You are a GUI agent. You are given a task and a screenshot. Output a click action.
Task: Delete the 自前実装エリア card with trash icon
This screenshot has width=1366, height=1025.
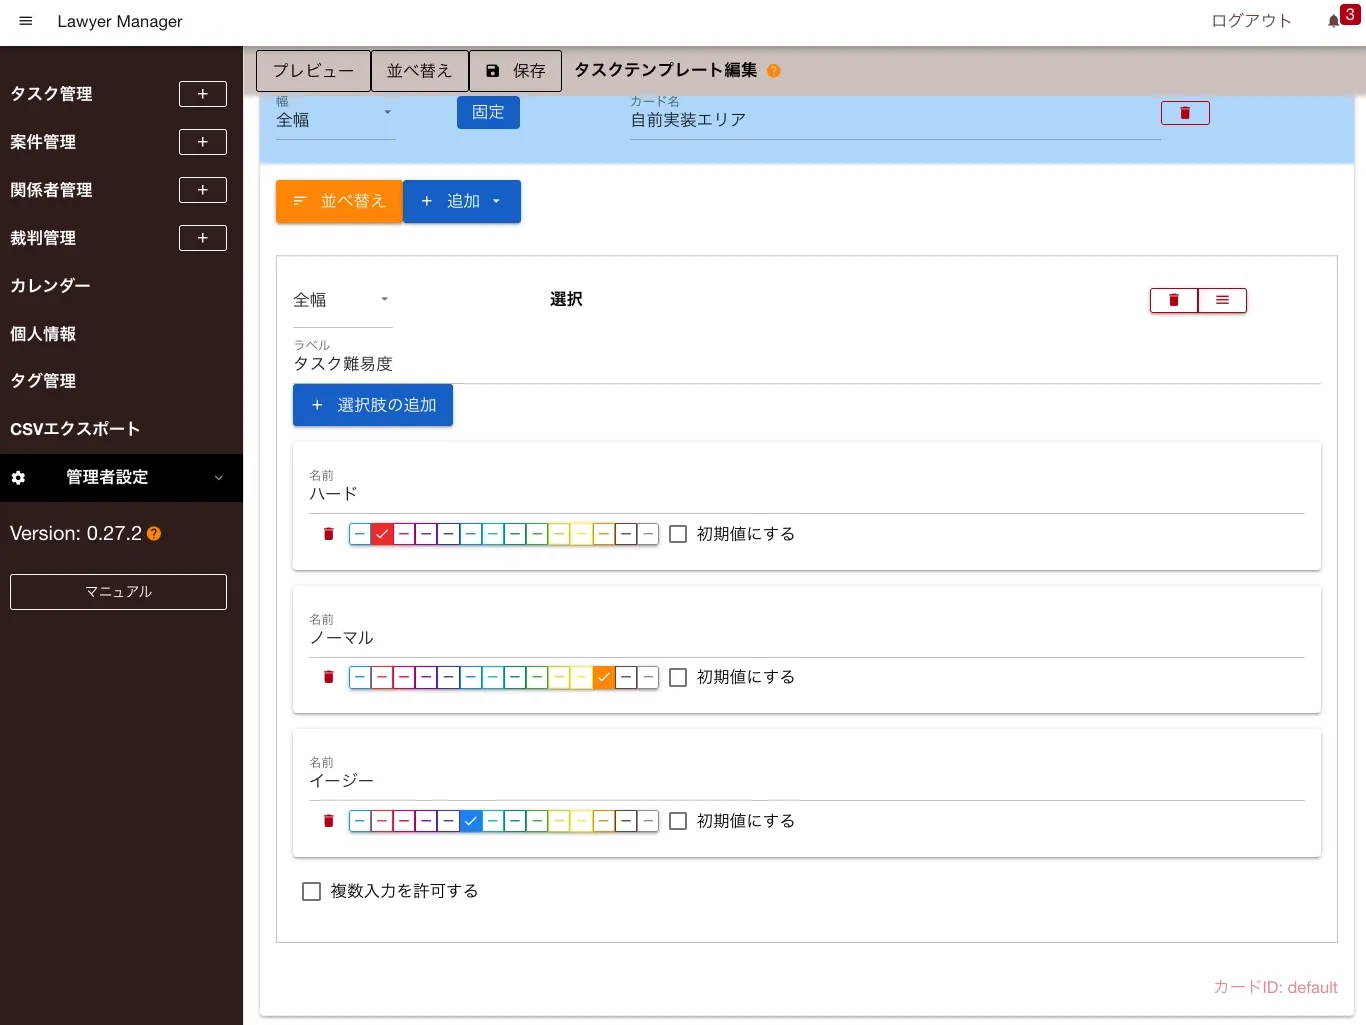1185,113
